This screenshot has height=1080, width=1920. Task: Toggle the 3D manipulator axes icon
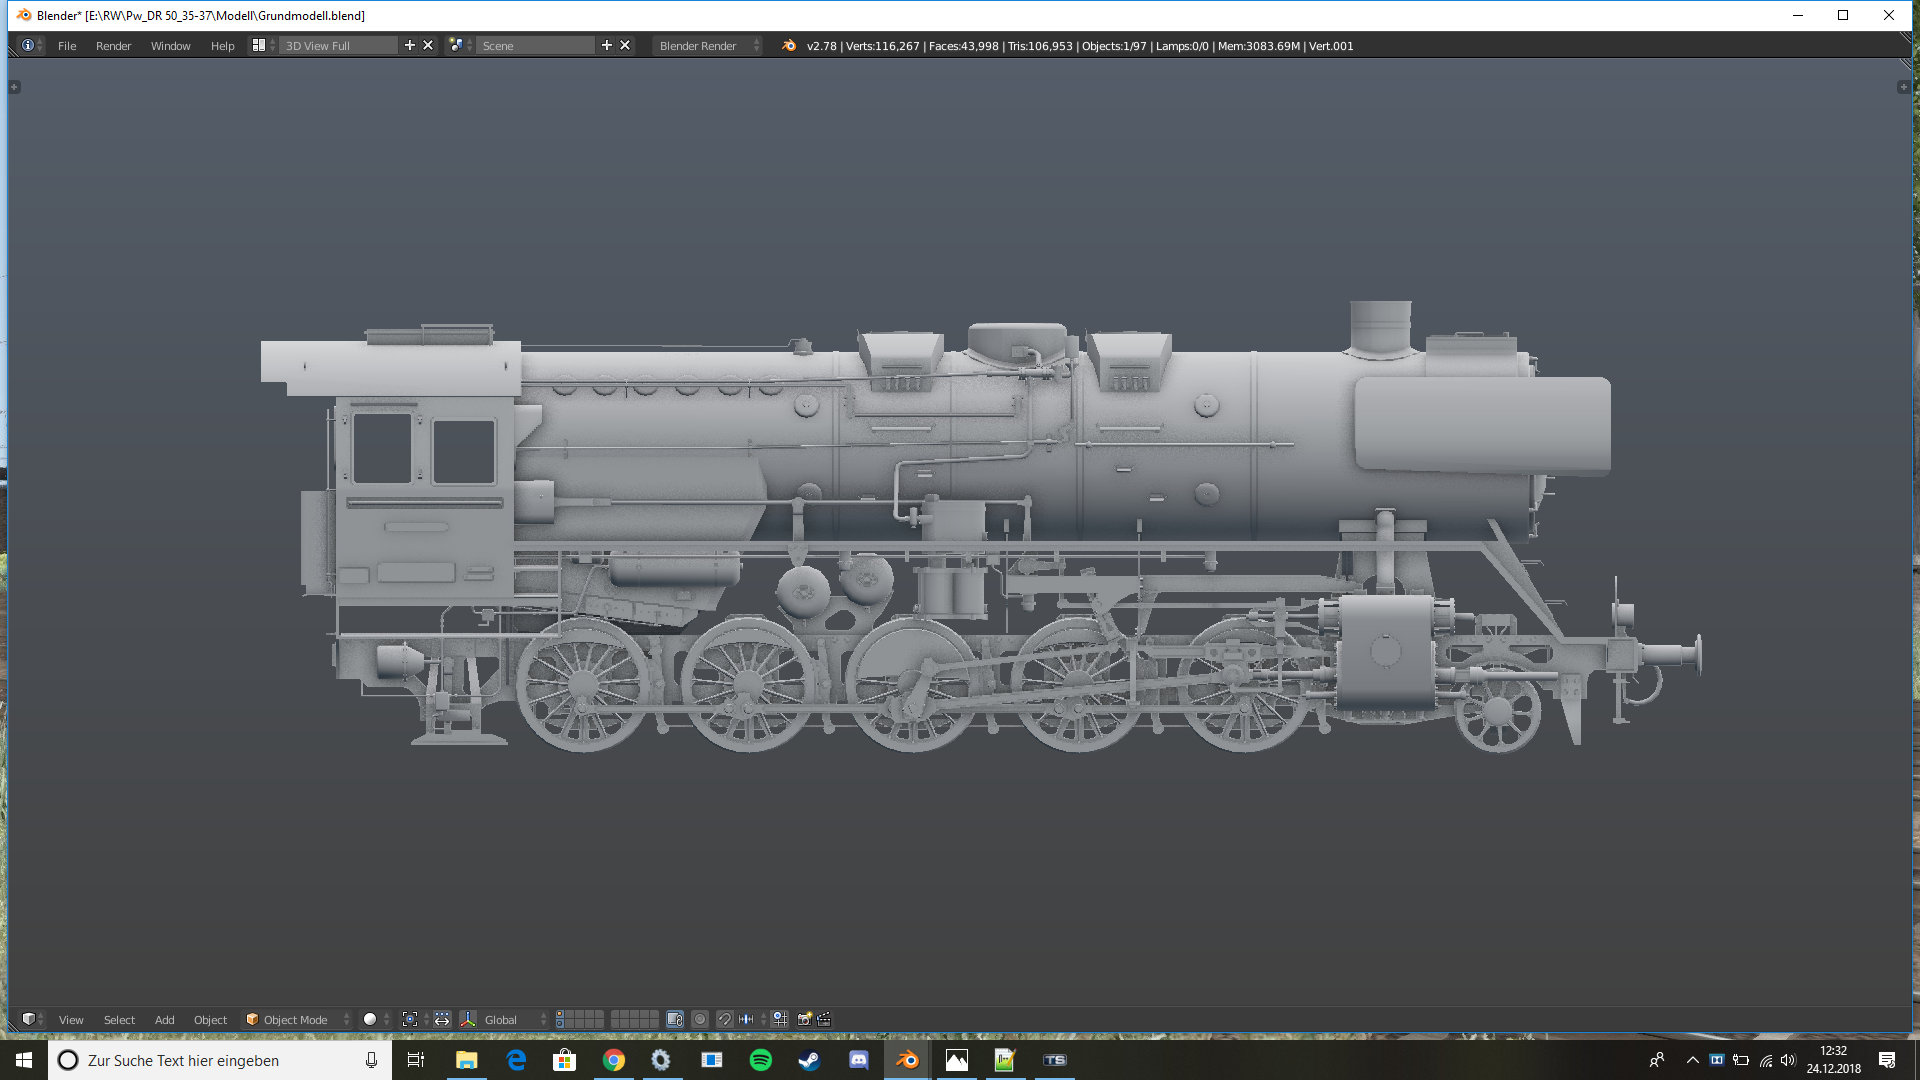[x=467, y=1020]
